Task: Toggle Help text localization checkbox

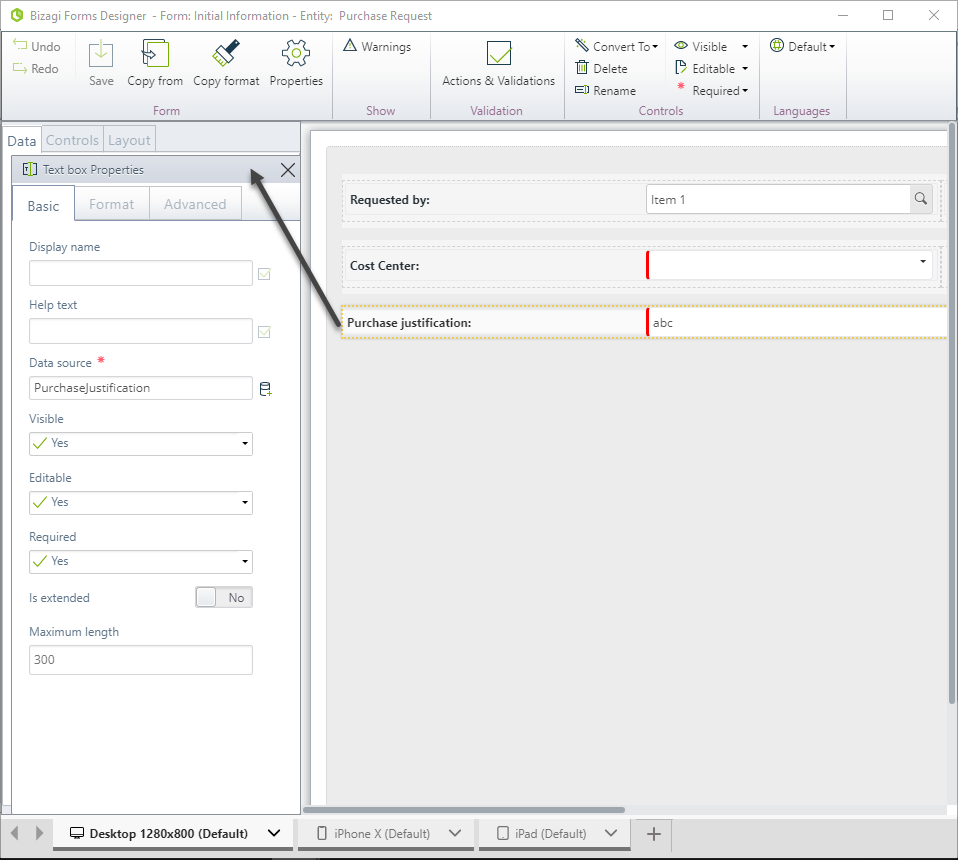Action: tap(264, 332)
